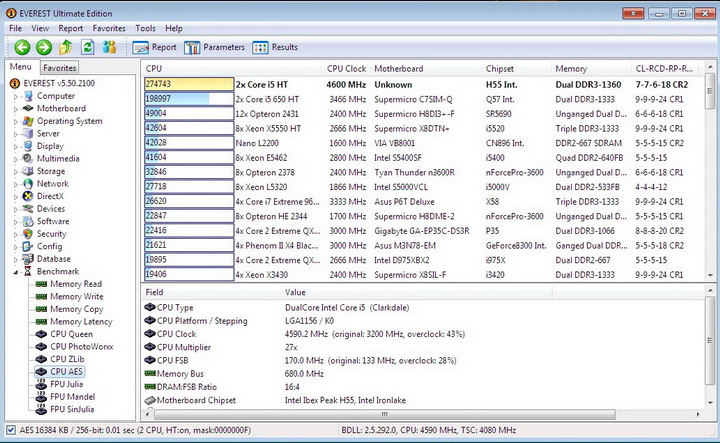
Task: Expand the Software tree node arrow
Action: coord(16,221)
